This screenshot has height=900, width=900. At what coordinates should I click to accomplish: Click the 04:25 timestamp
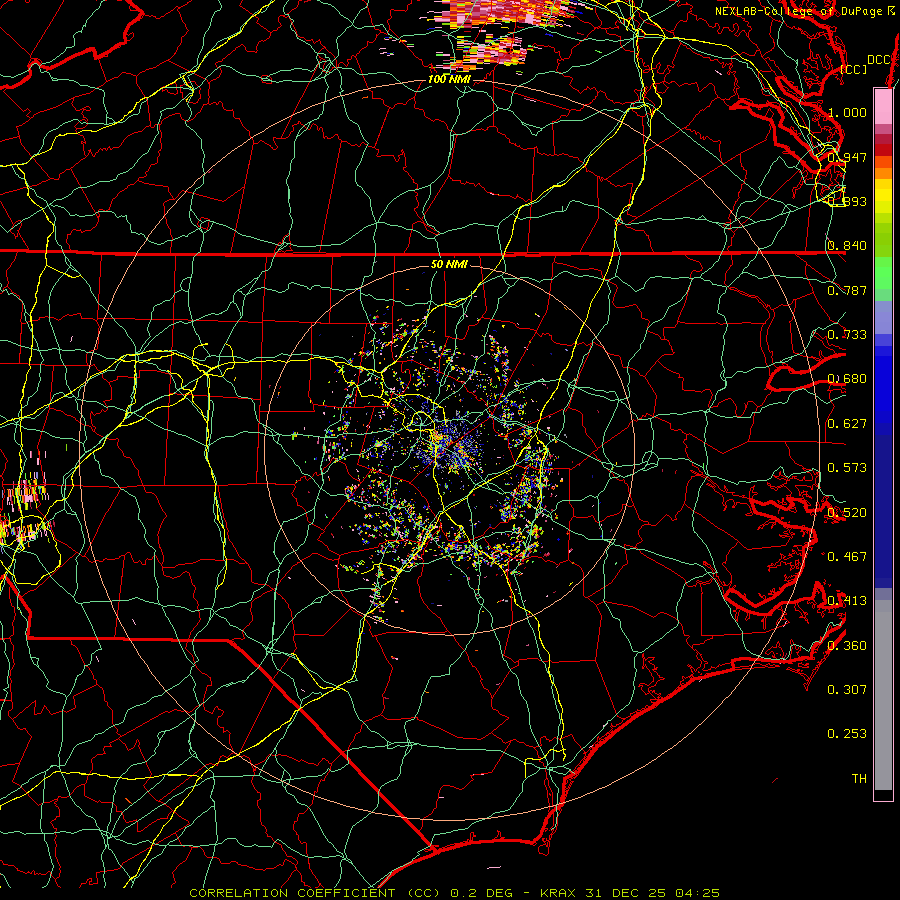click(697, 893)
